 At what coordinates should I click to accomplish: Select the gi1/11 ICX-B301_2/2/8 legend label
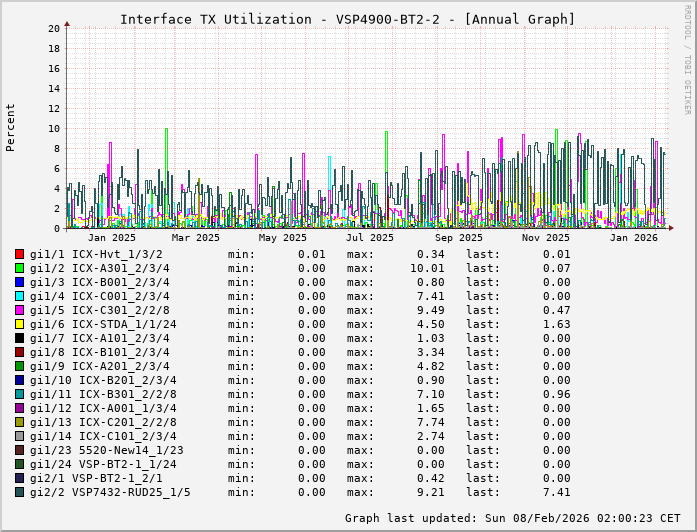pos(103,394)
